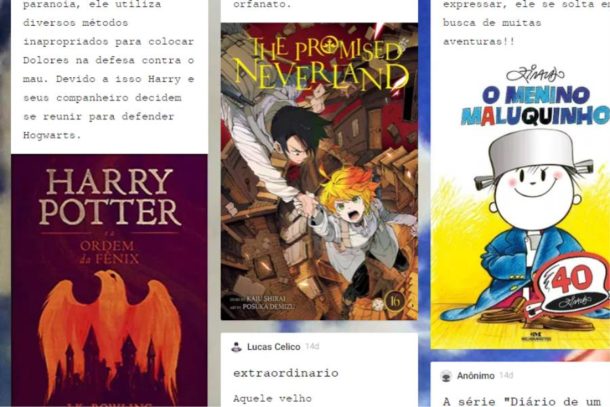Open the Anônimo author name
Viewport: 610px width, 407px height.
point(475,376)
